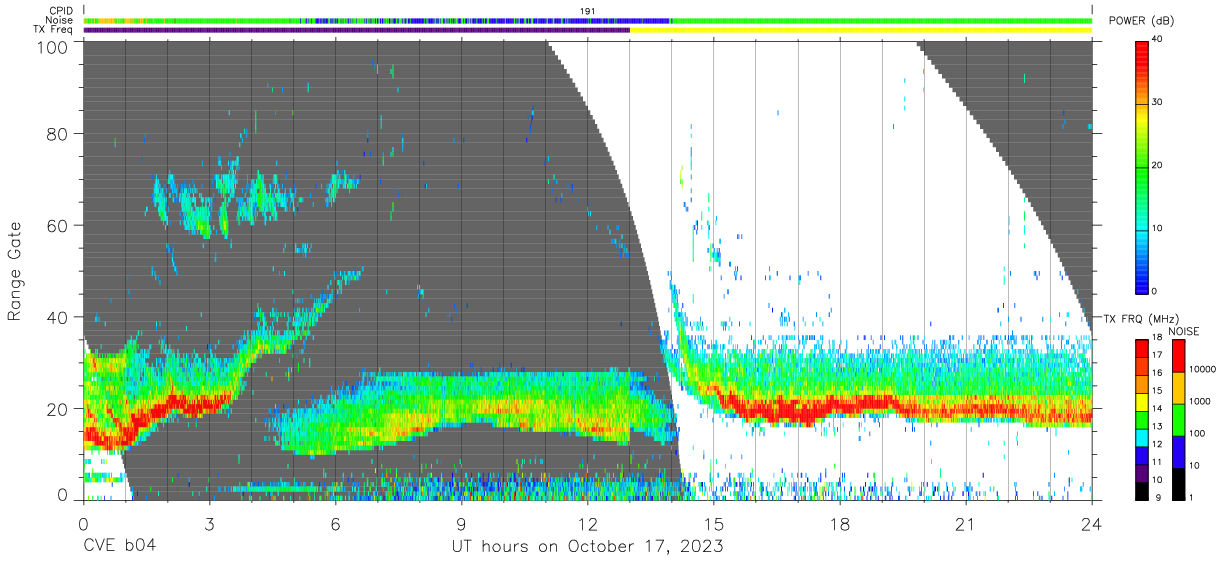Pick the red NOISE legend swatch above 10000
1228x567 pixels.
pyautogui.click(x=1179, y=355)
